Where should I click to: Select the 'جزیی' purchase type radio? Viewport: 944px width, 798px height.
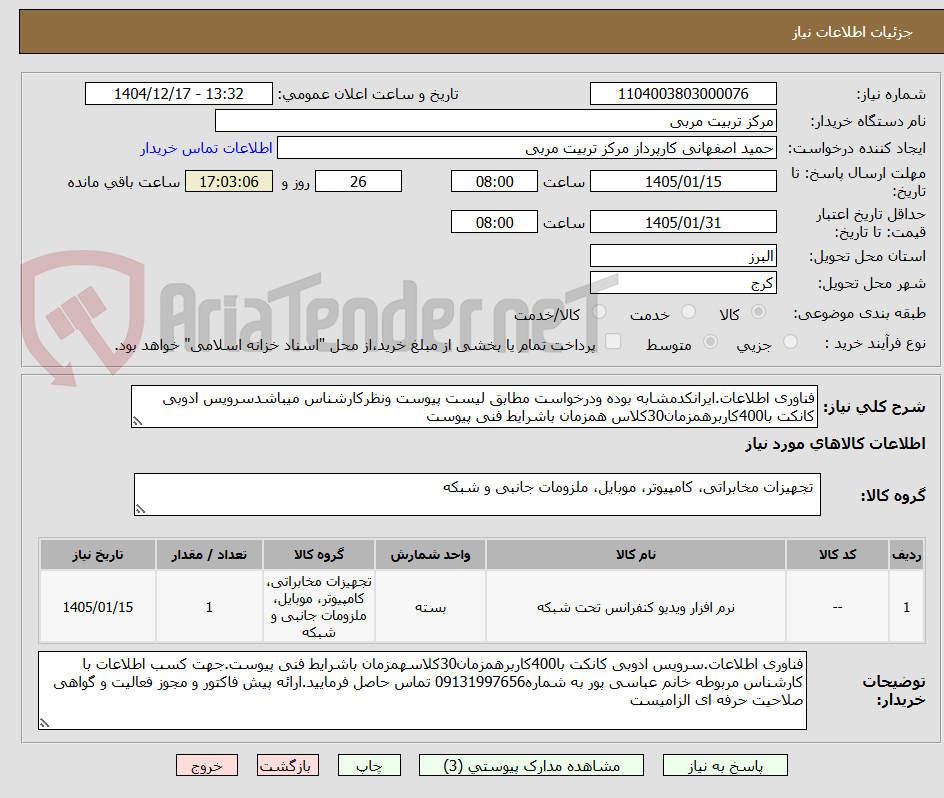[790, 342]
